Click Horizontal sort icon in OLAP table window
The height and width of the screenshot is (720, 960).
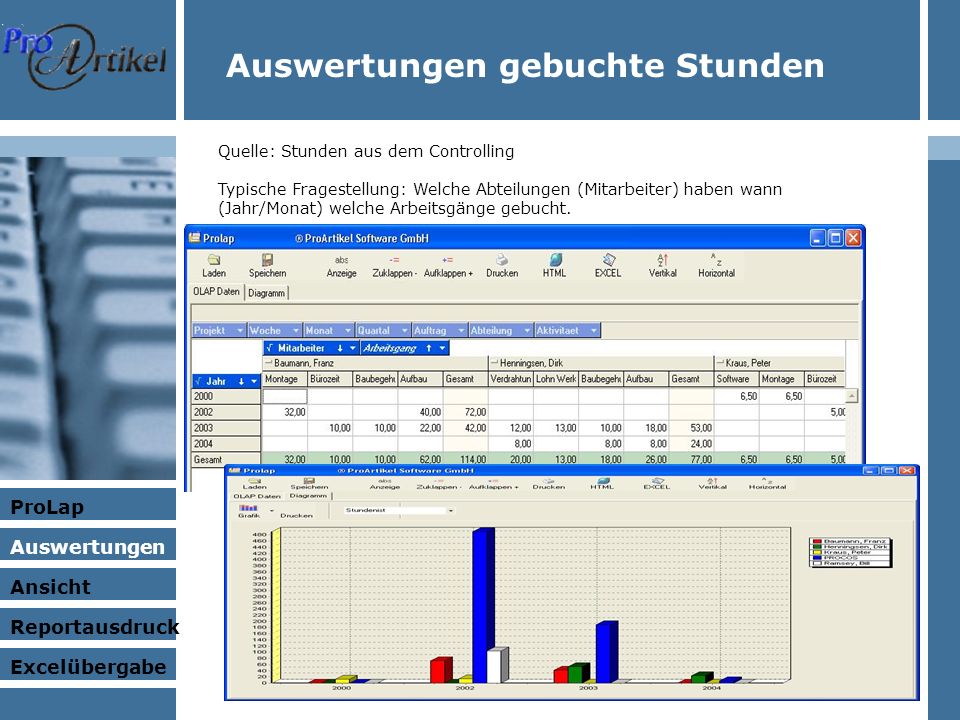click(716, 260)
